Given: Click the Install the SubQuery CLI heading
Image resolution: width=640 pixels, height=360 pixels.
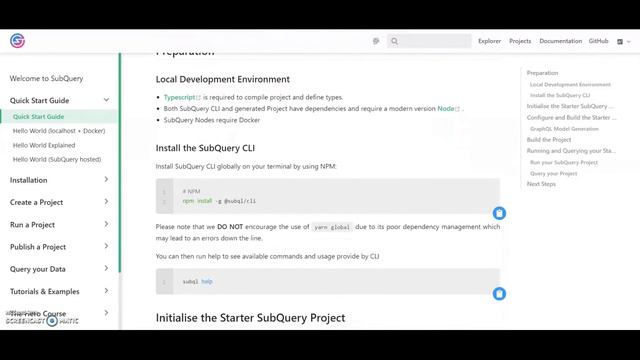Looking at the screenshot, I should (205, 148).
